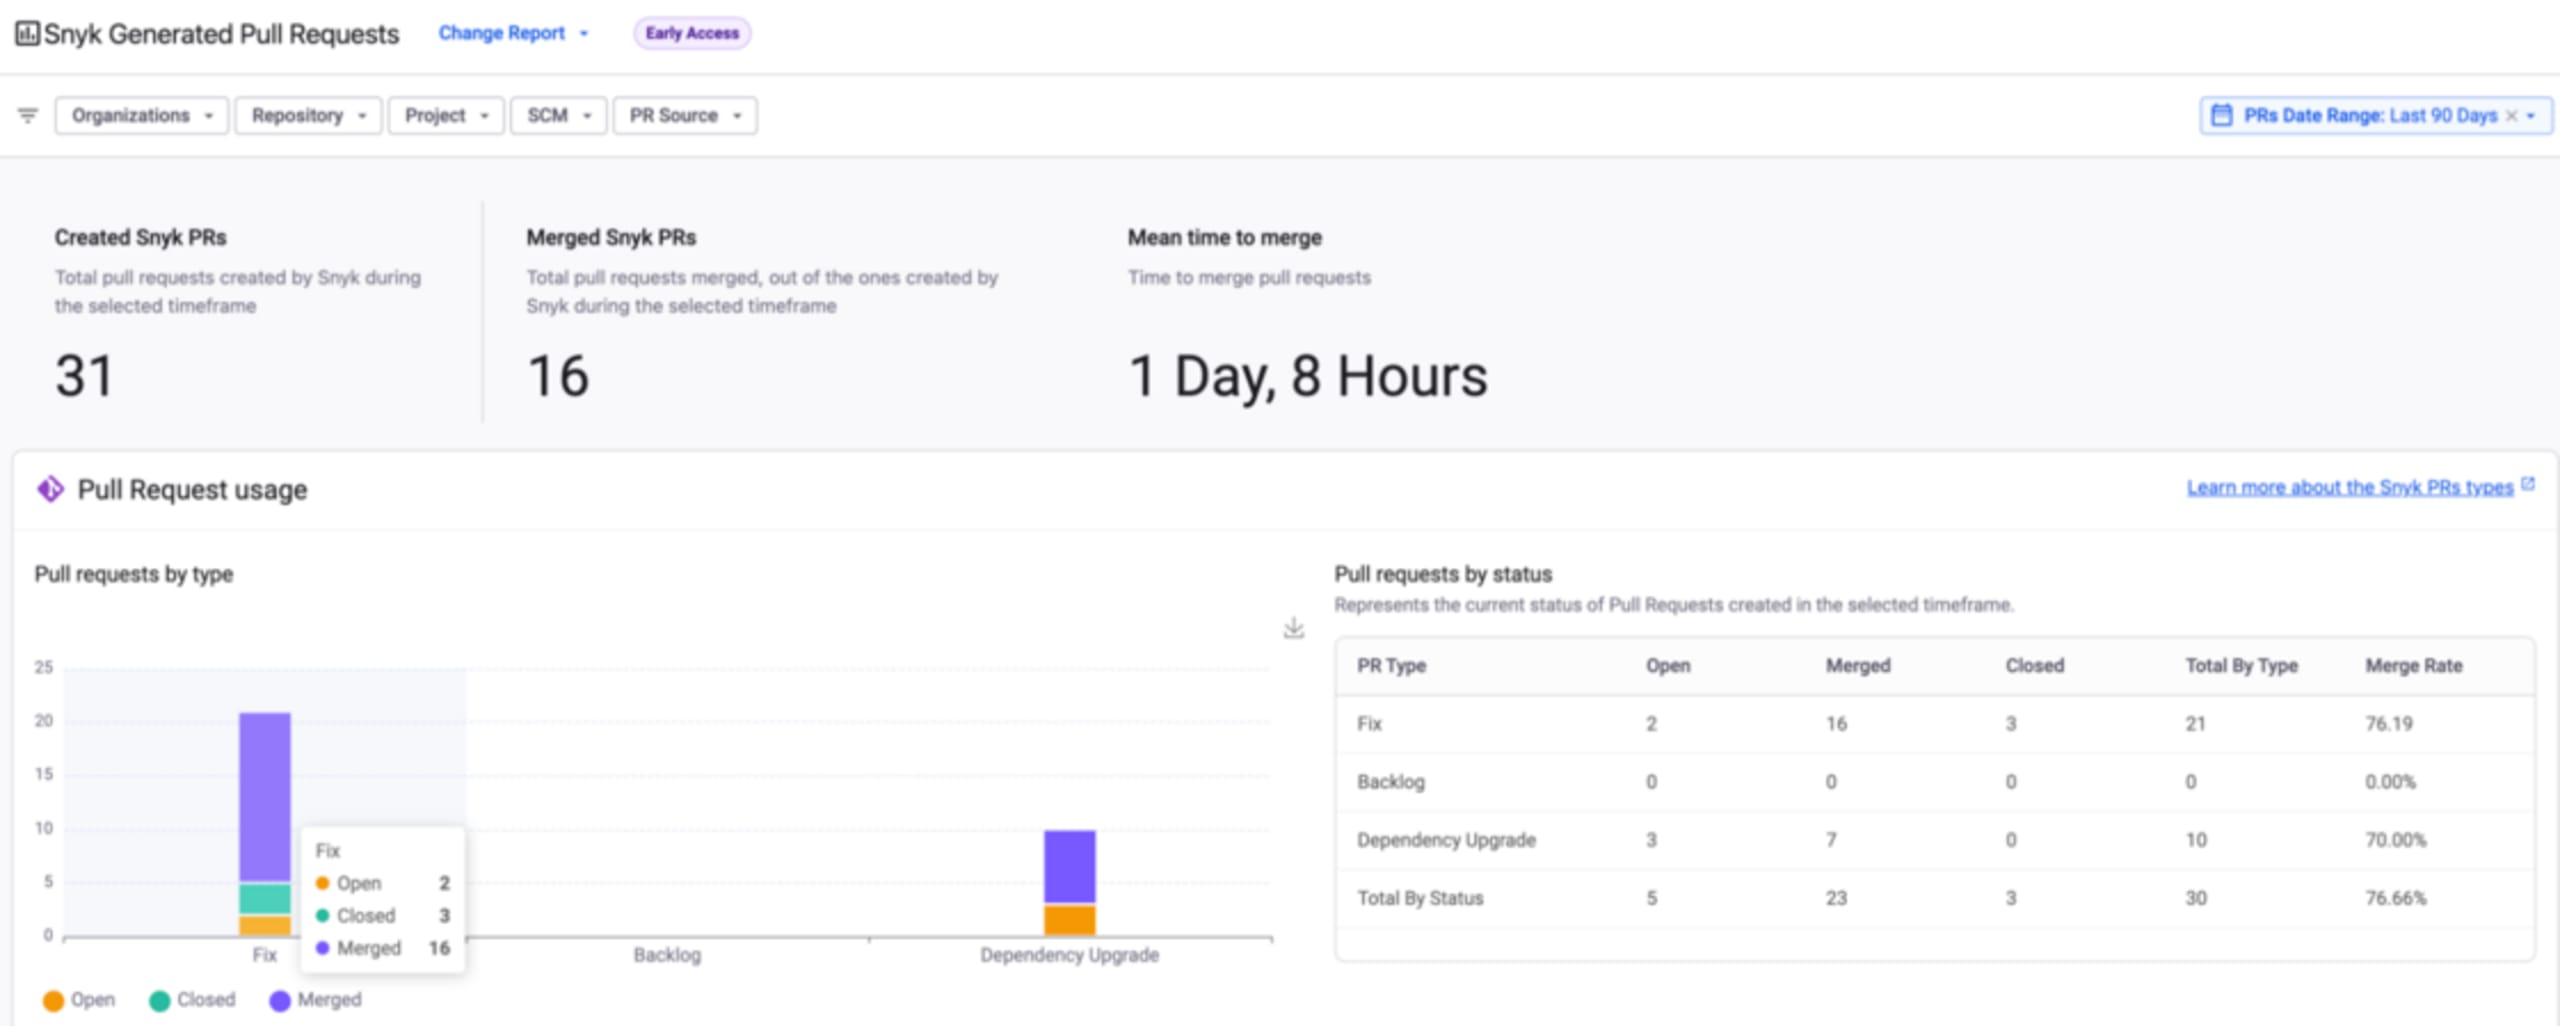Open the Project filter dropdown
Screen dimensions: 2560x1026
(x=446, y=116)
